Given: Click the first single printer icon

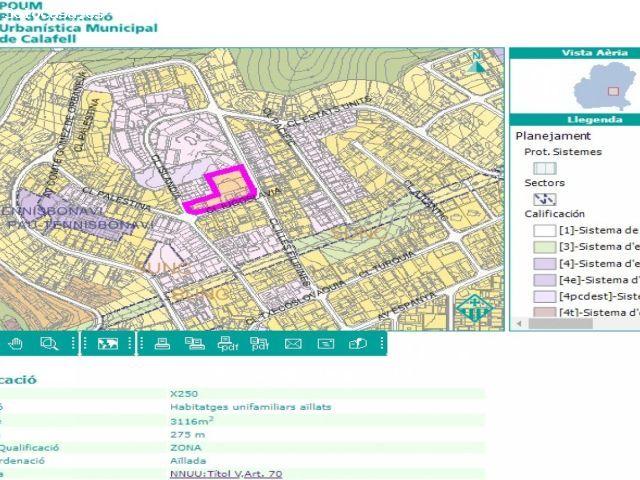Looking at the screenshot, I should point(162,344).
